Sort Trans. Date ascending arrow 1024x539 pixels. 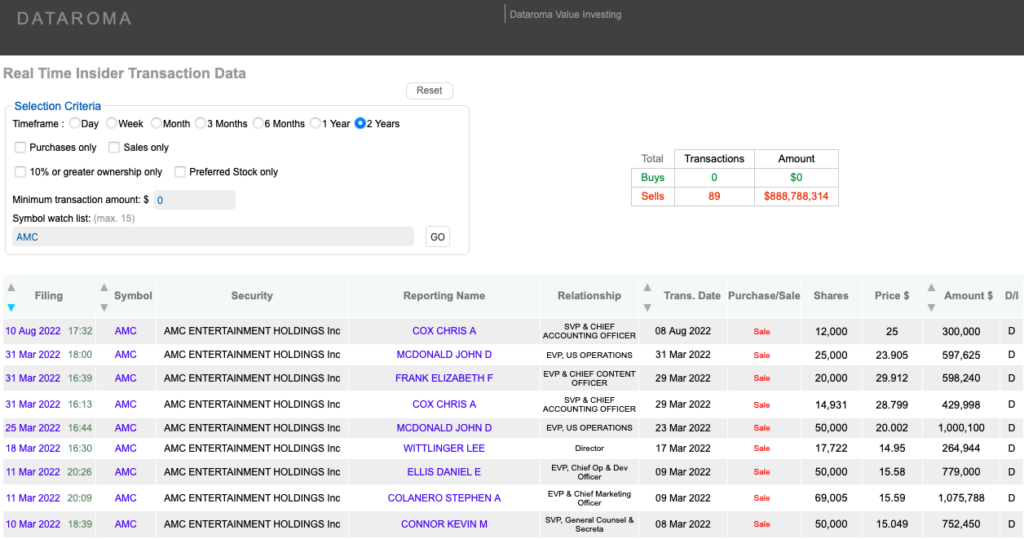click(x=647, y=287)
